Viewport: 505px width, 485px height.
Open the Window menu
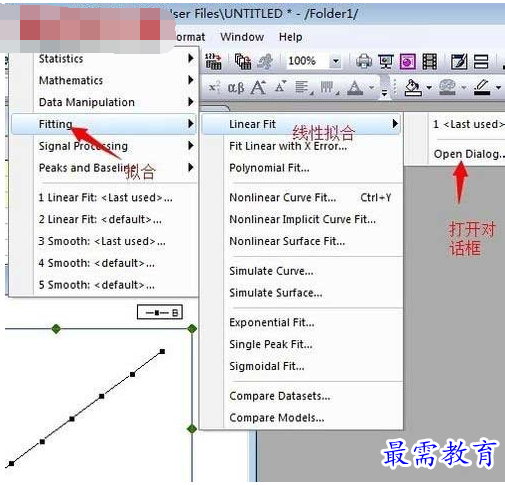[242, 37]
